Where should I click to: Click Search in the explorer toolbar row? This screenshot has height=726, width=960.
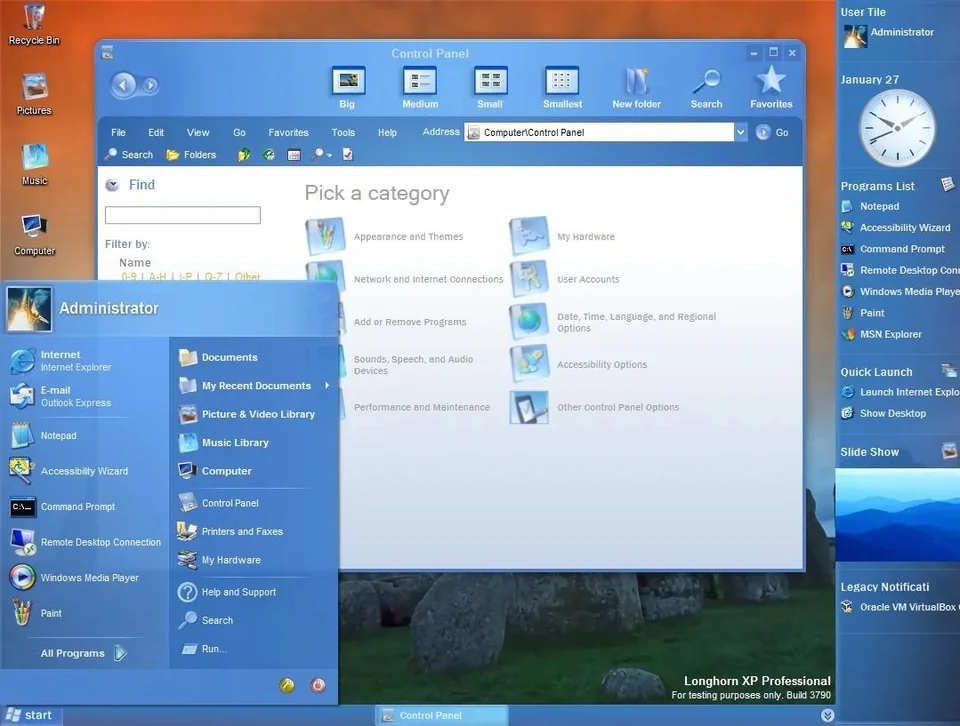[x=129, y=155]
